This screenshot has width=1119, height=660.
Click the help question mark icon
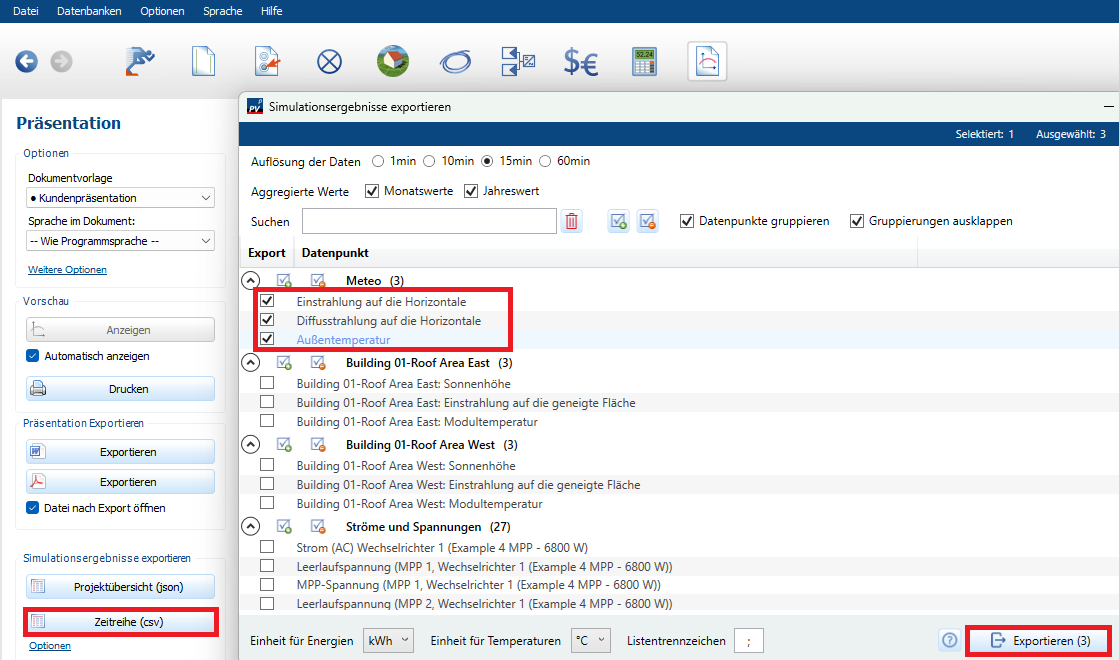point(949,640)
